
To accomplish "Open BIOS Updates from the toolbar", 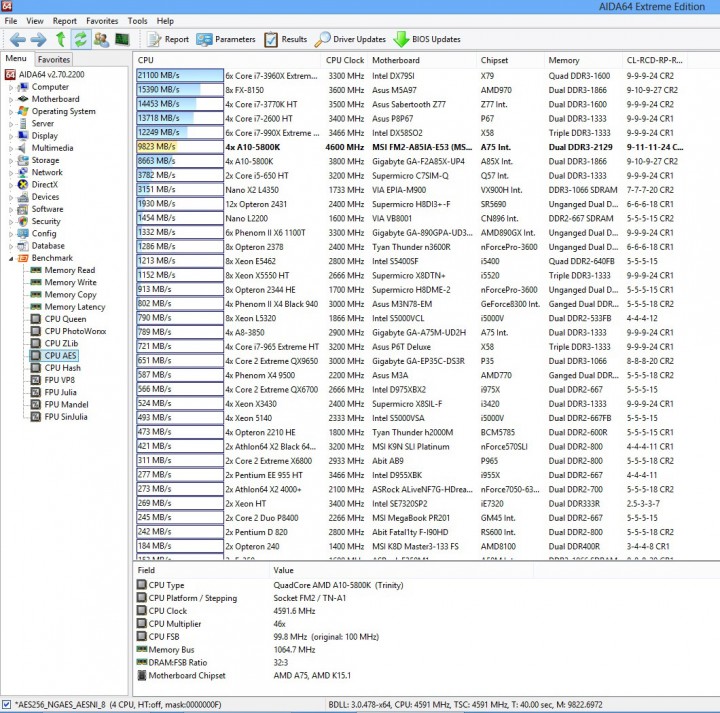I will (427, 39).
